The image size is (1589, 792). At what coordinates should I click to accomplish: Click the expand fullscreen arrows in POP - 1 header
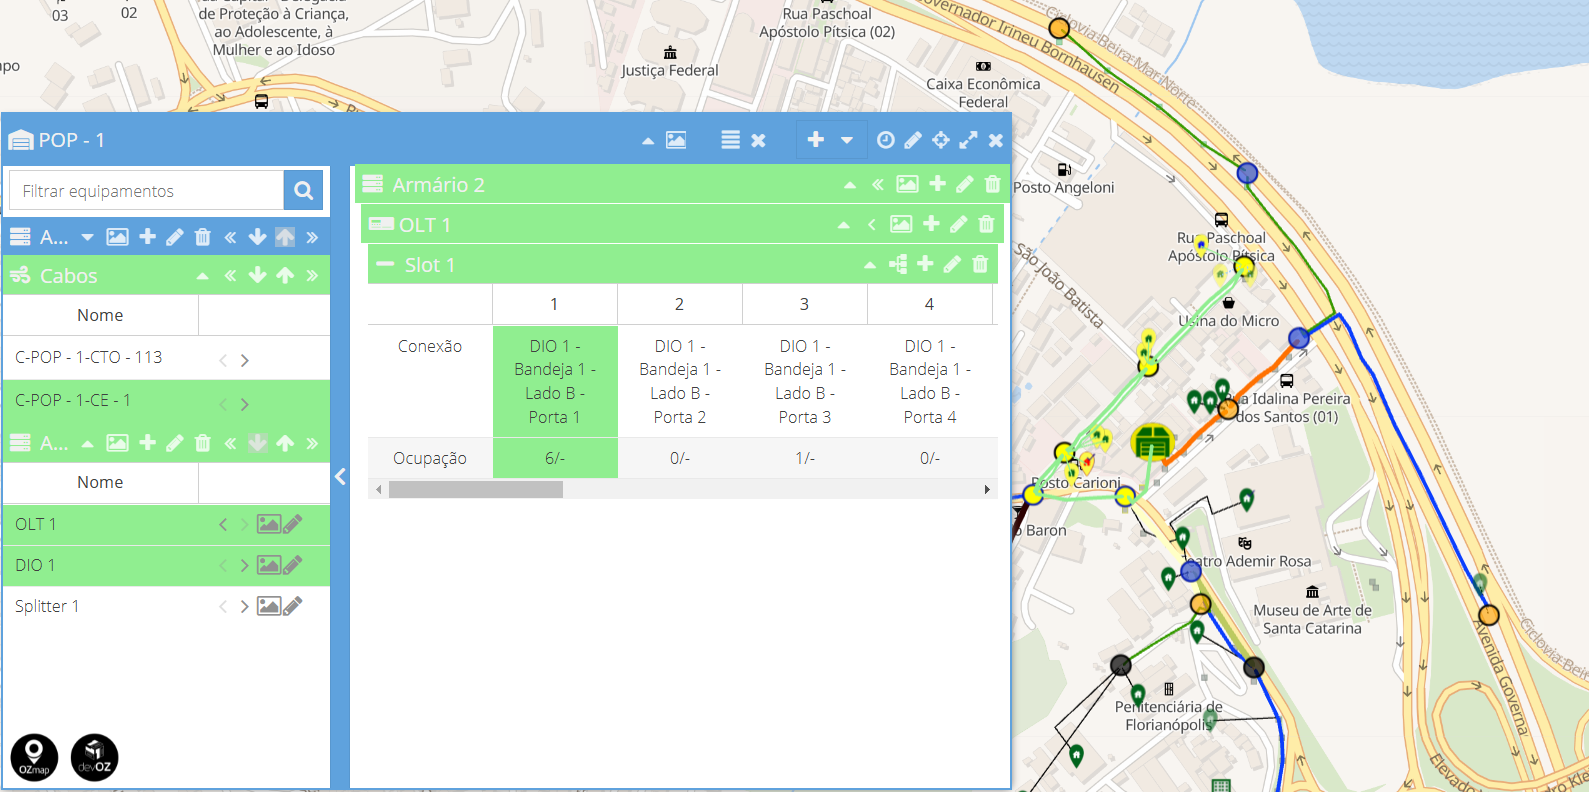(x=968, y=140)
